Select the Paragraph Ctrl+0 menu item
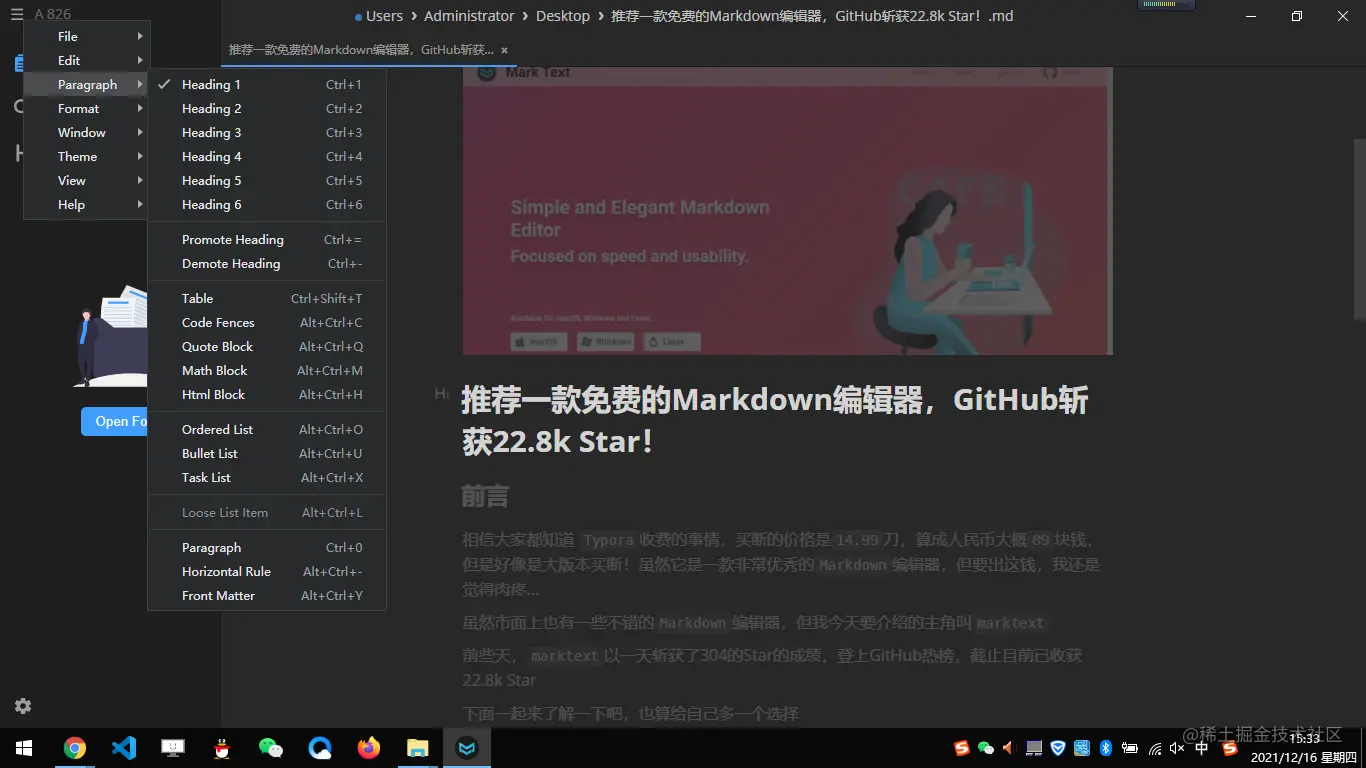The height and width of the screenshot is (768, 1366). coord(267,548)
